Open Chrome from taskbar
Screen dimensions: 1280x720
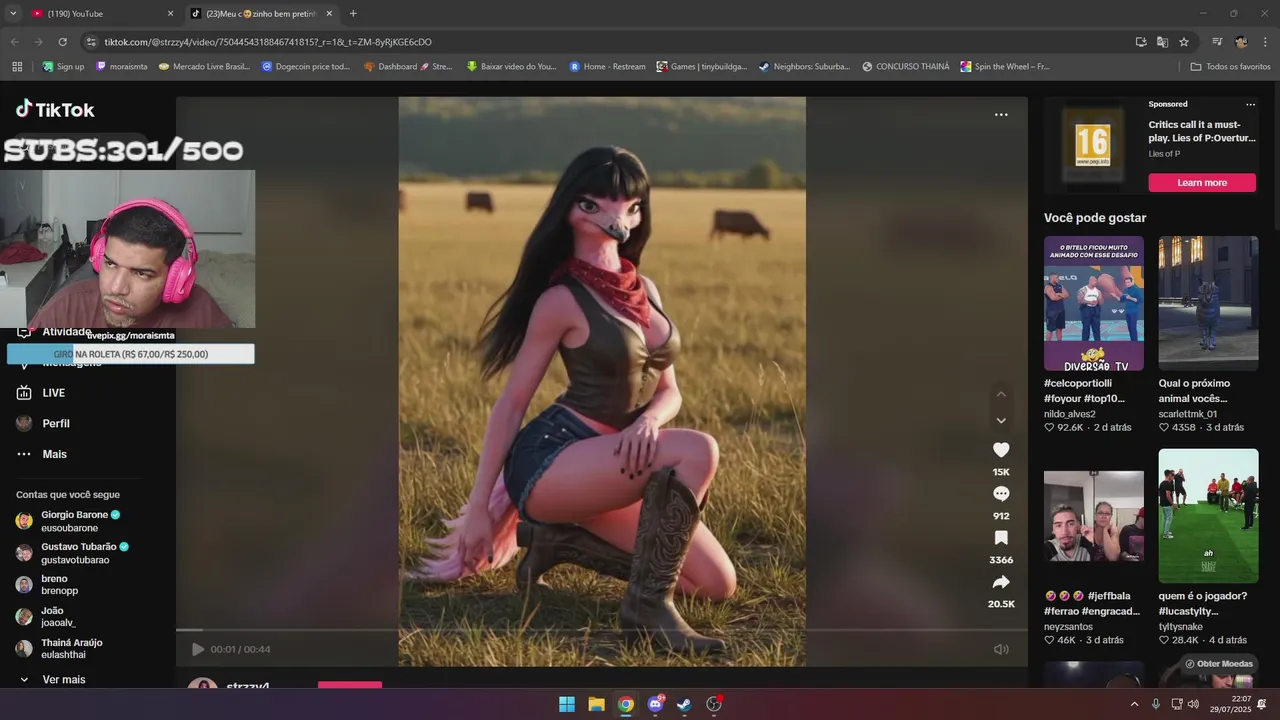point(626,704)
